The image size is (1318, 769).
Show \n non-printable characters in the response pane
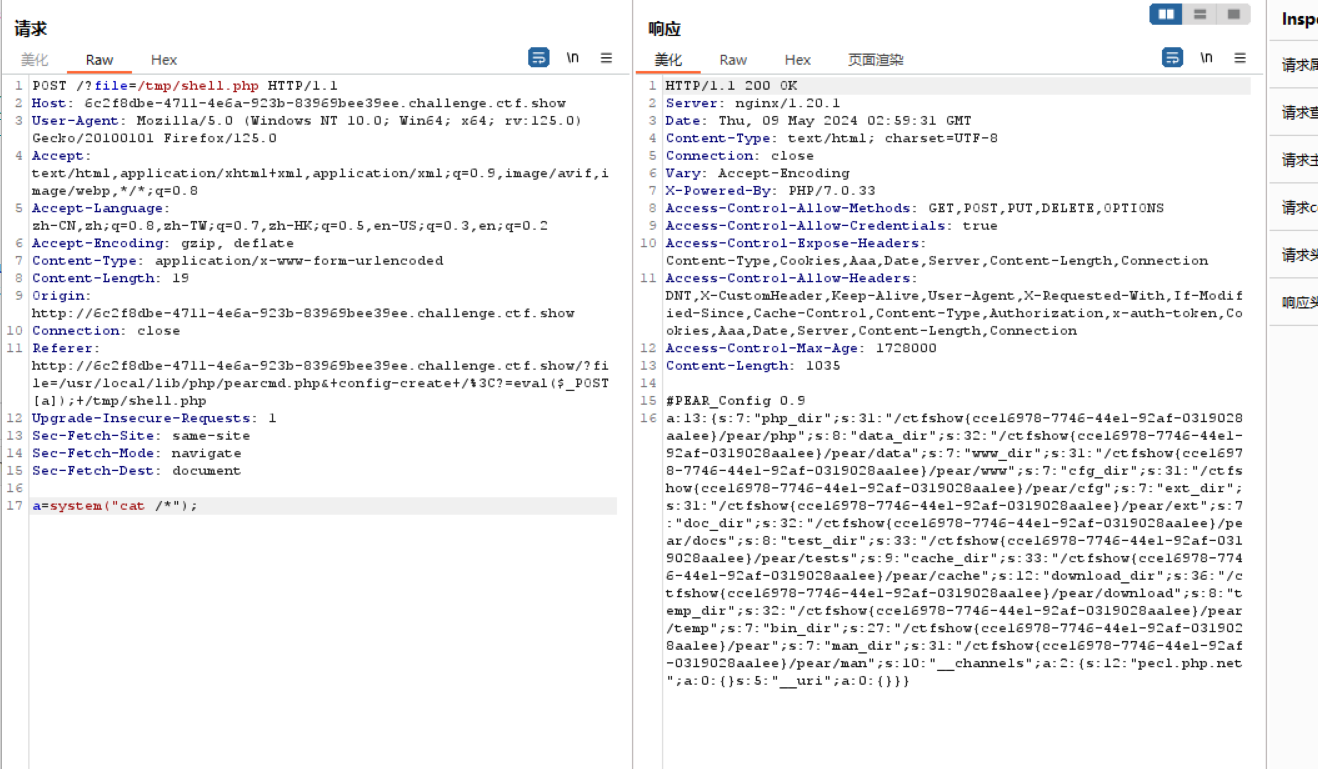[1206, 58]
